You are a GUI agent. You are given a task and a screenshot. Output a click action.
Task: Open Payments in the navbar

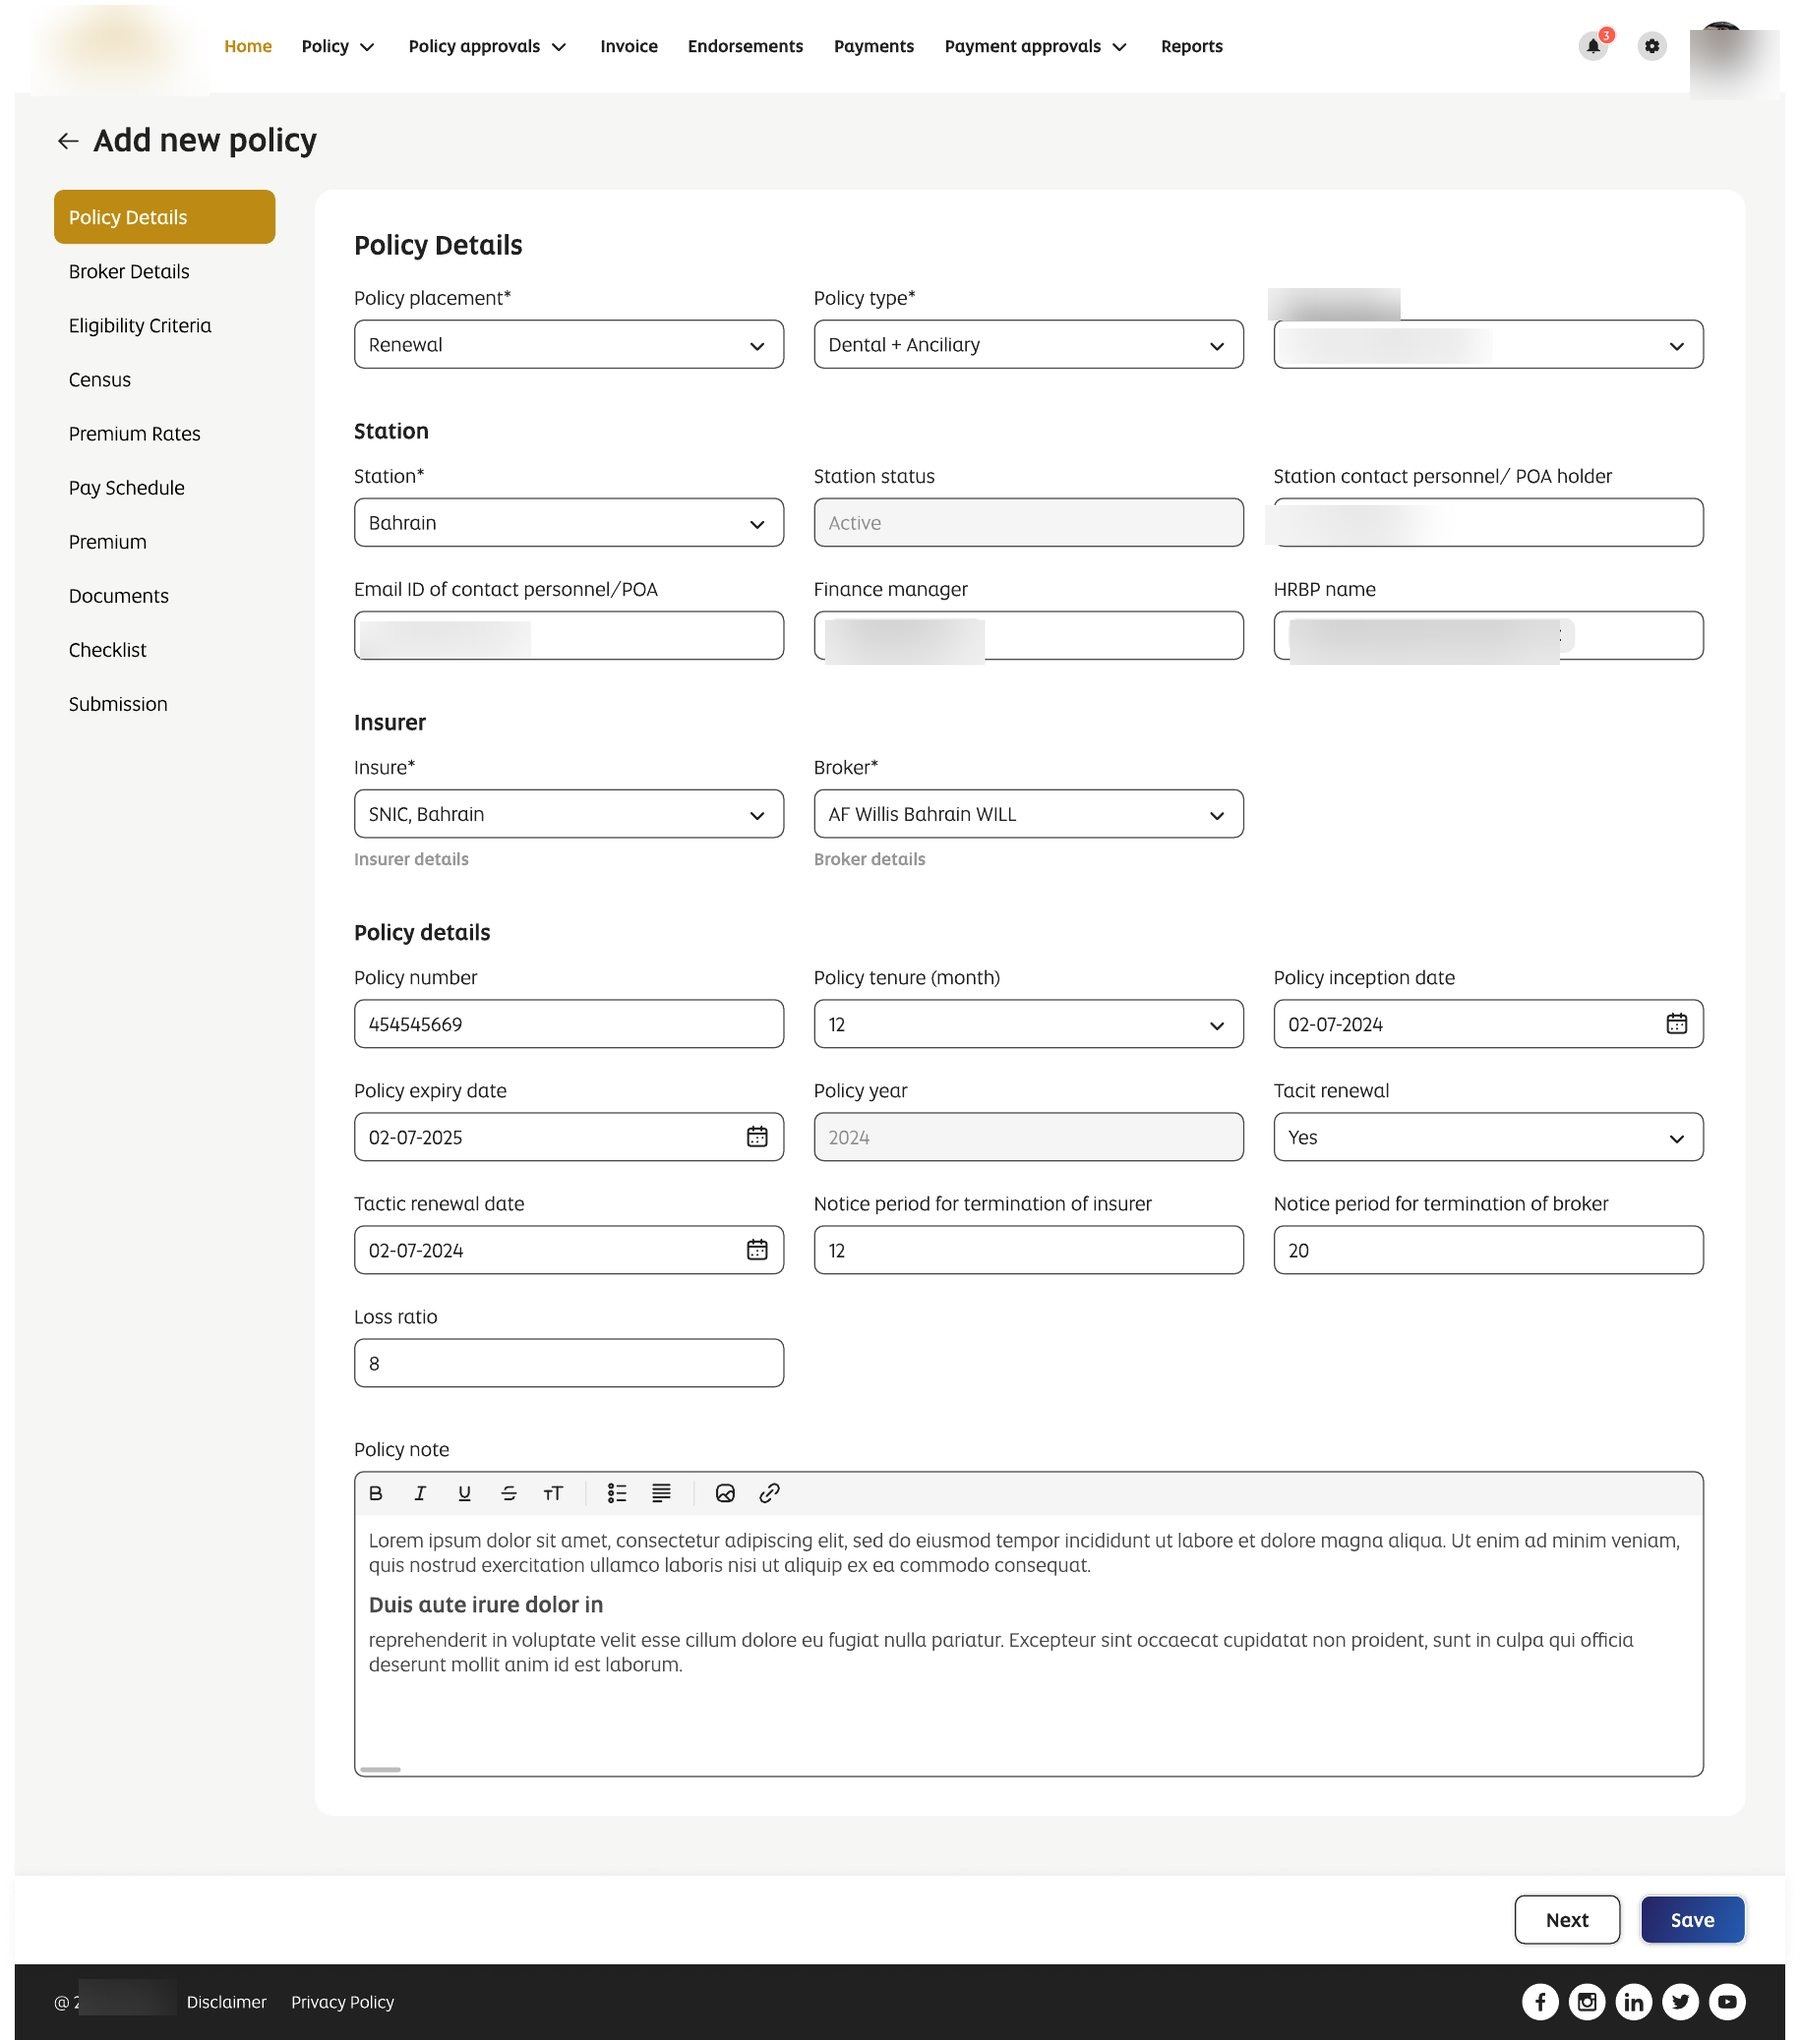(874, 46)
